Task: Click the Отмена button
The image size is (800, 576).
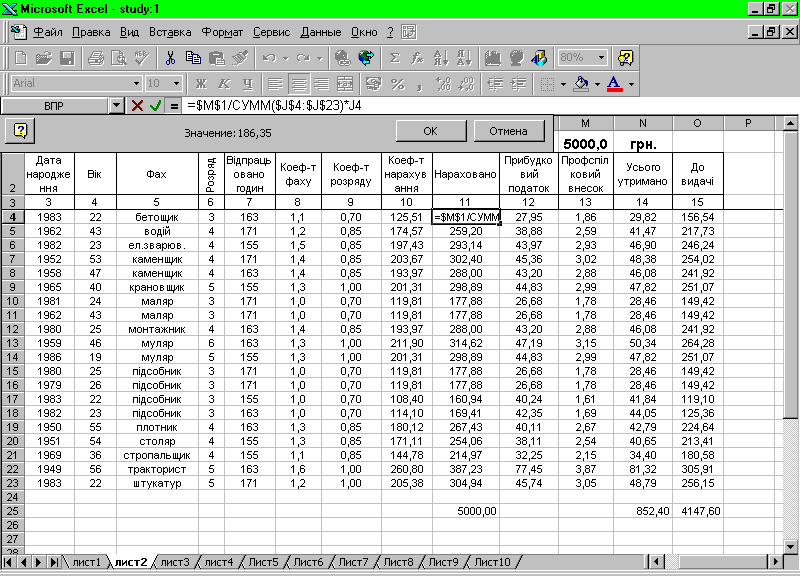Action: point(508,131)
